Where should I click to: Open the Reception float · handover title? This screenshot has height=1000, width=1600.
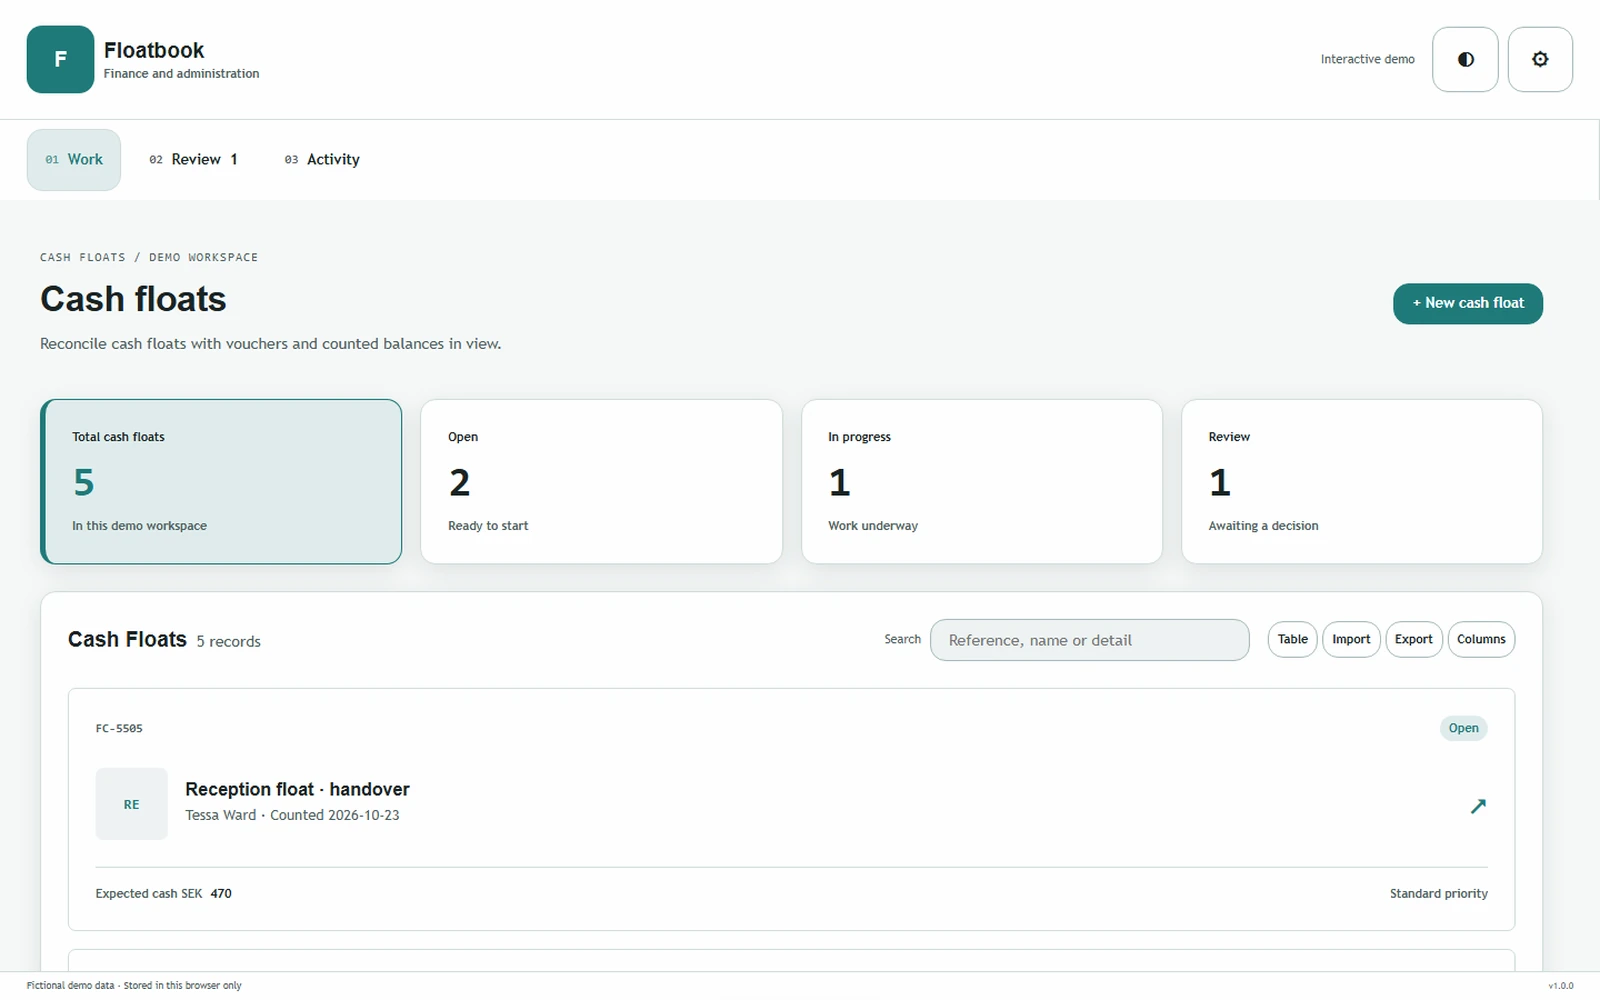click(297, 789)
